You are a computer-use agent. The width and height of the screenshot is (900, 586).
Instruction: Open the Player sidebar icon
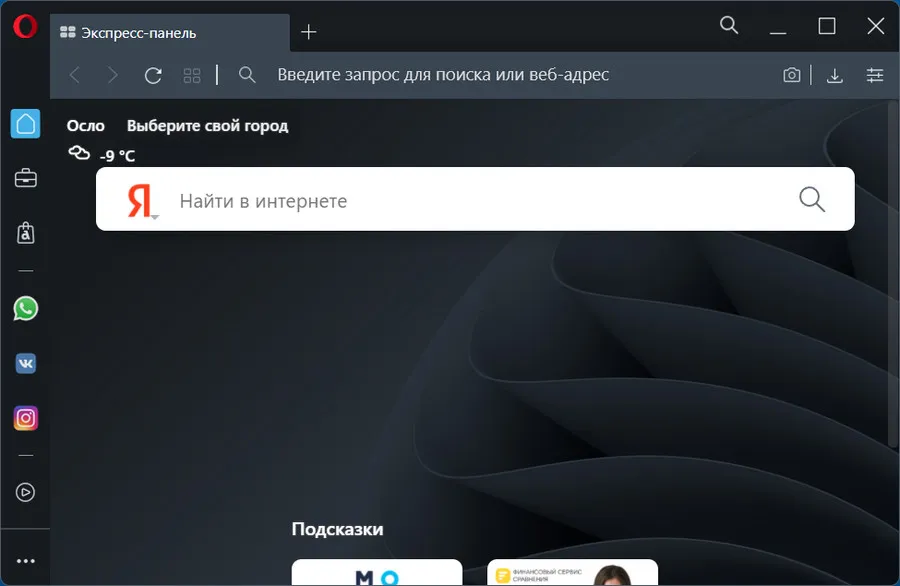click(x=25, y=492)
